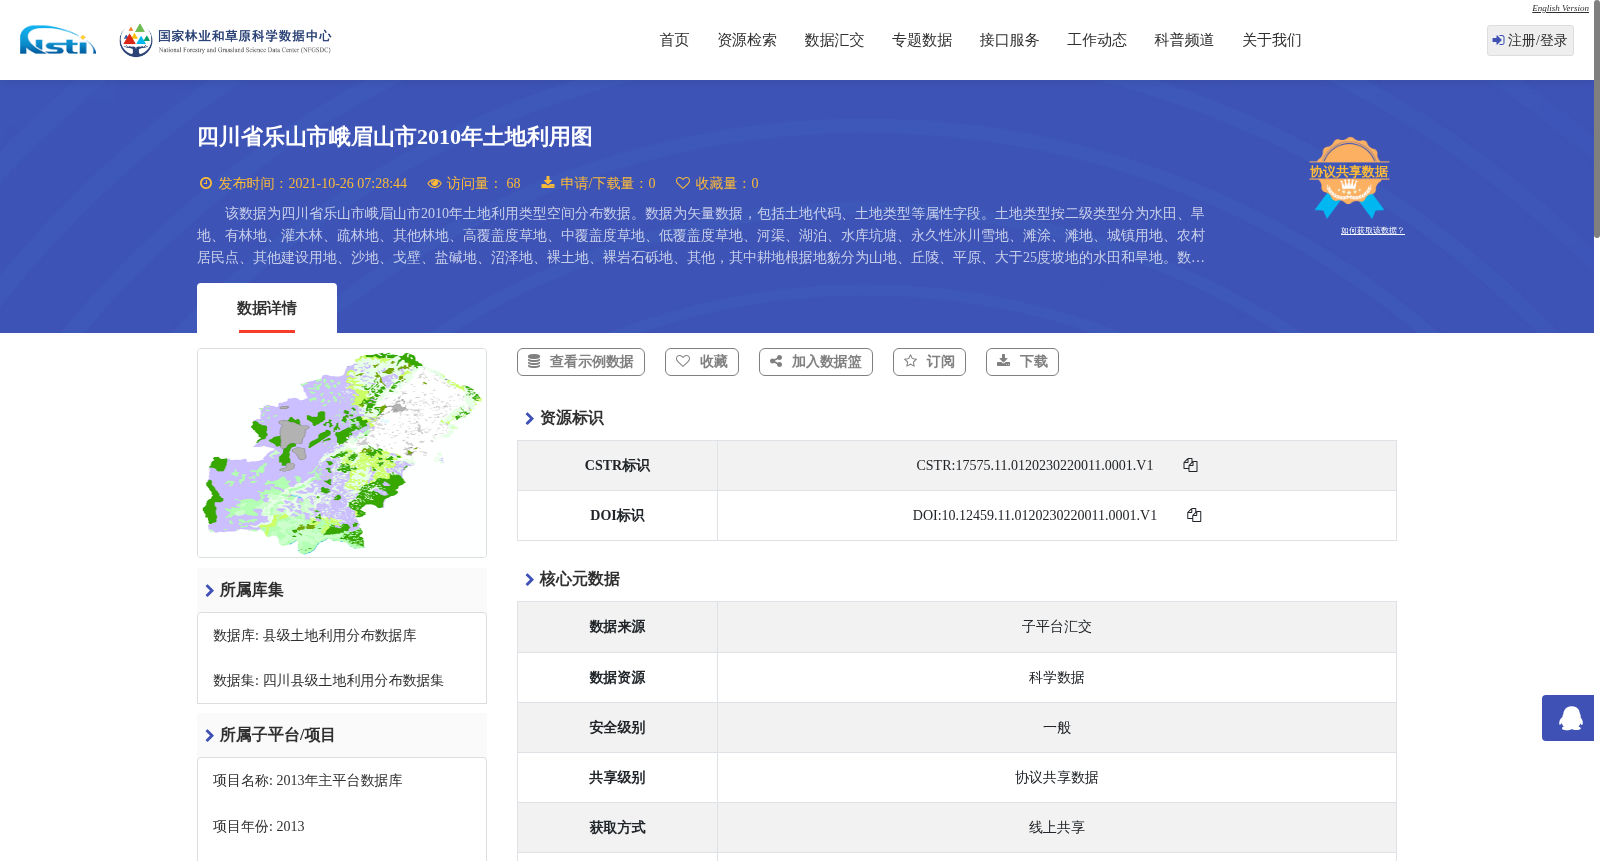Viewport: 1600px width, 861px height.
Task: Click the 线上共享 cell
Action: (1057, 828)
